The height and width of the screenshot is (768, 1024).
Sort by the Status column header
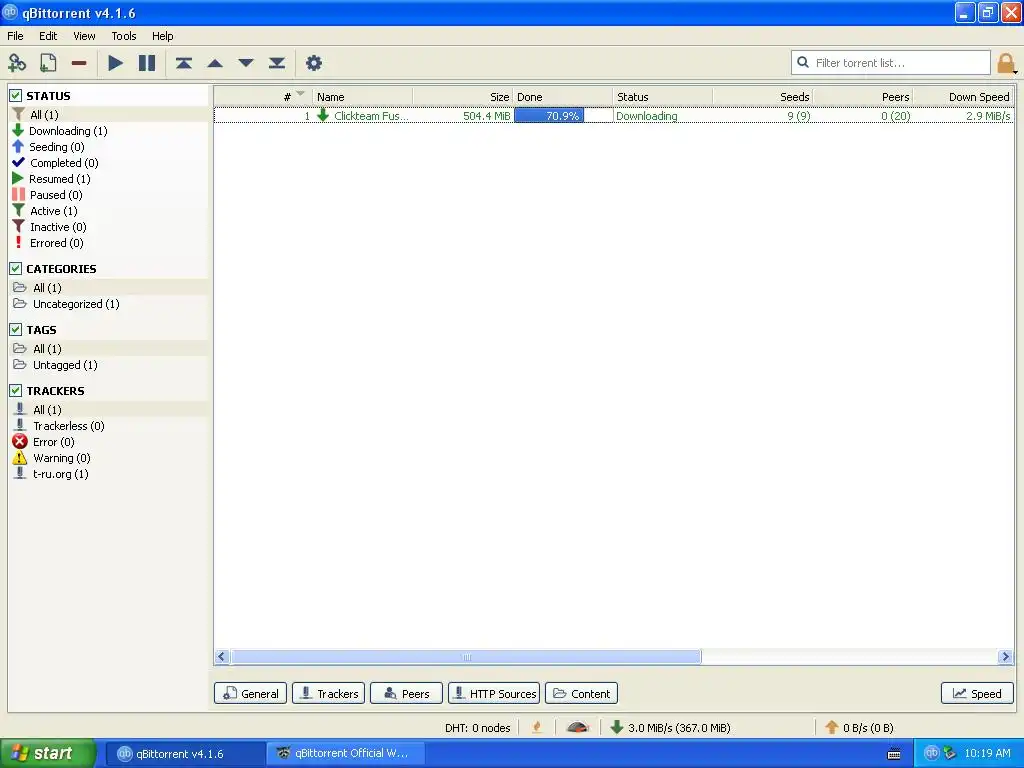pyautogui.click(x=663, y=97)
